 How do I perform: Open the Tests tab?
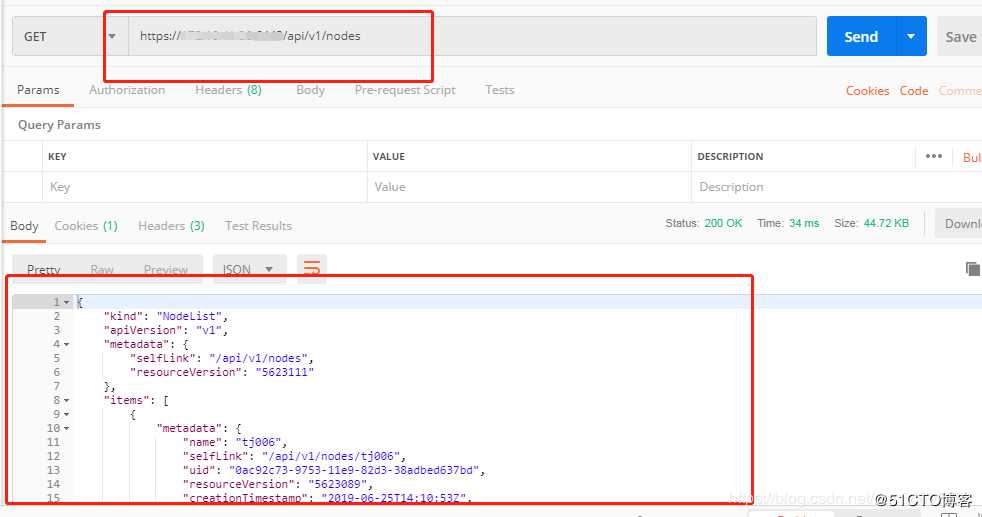[499, 90]
